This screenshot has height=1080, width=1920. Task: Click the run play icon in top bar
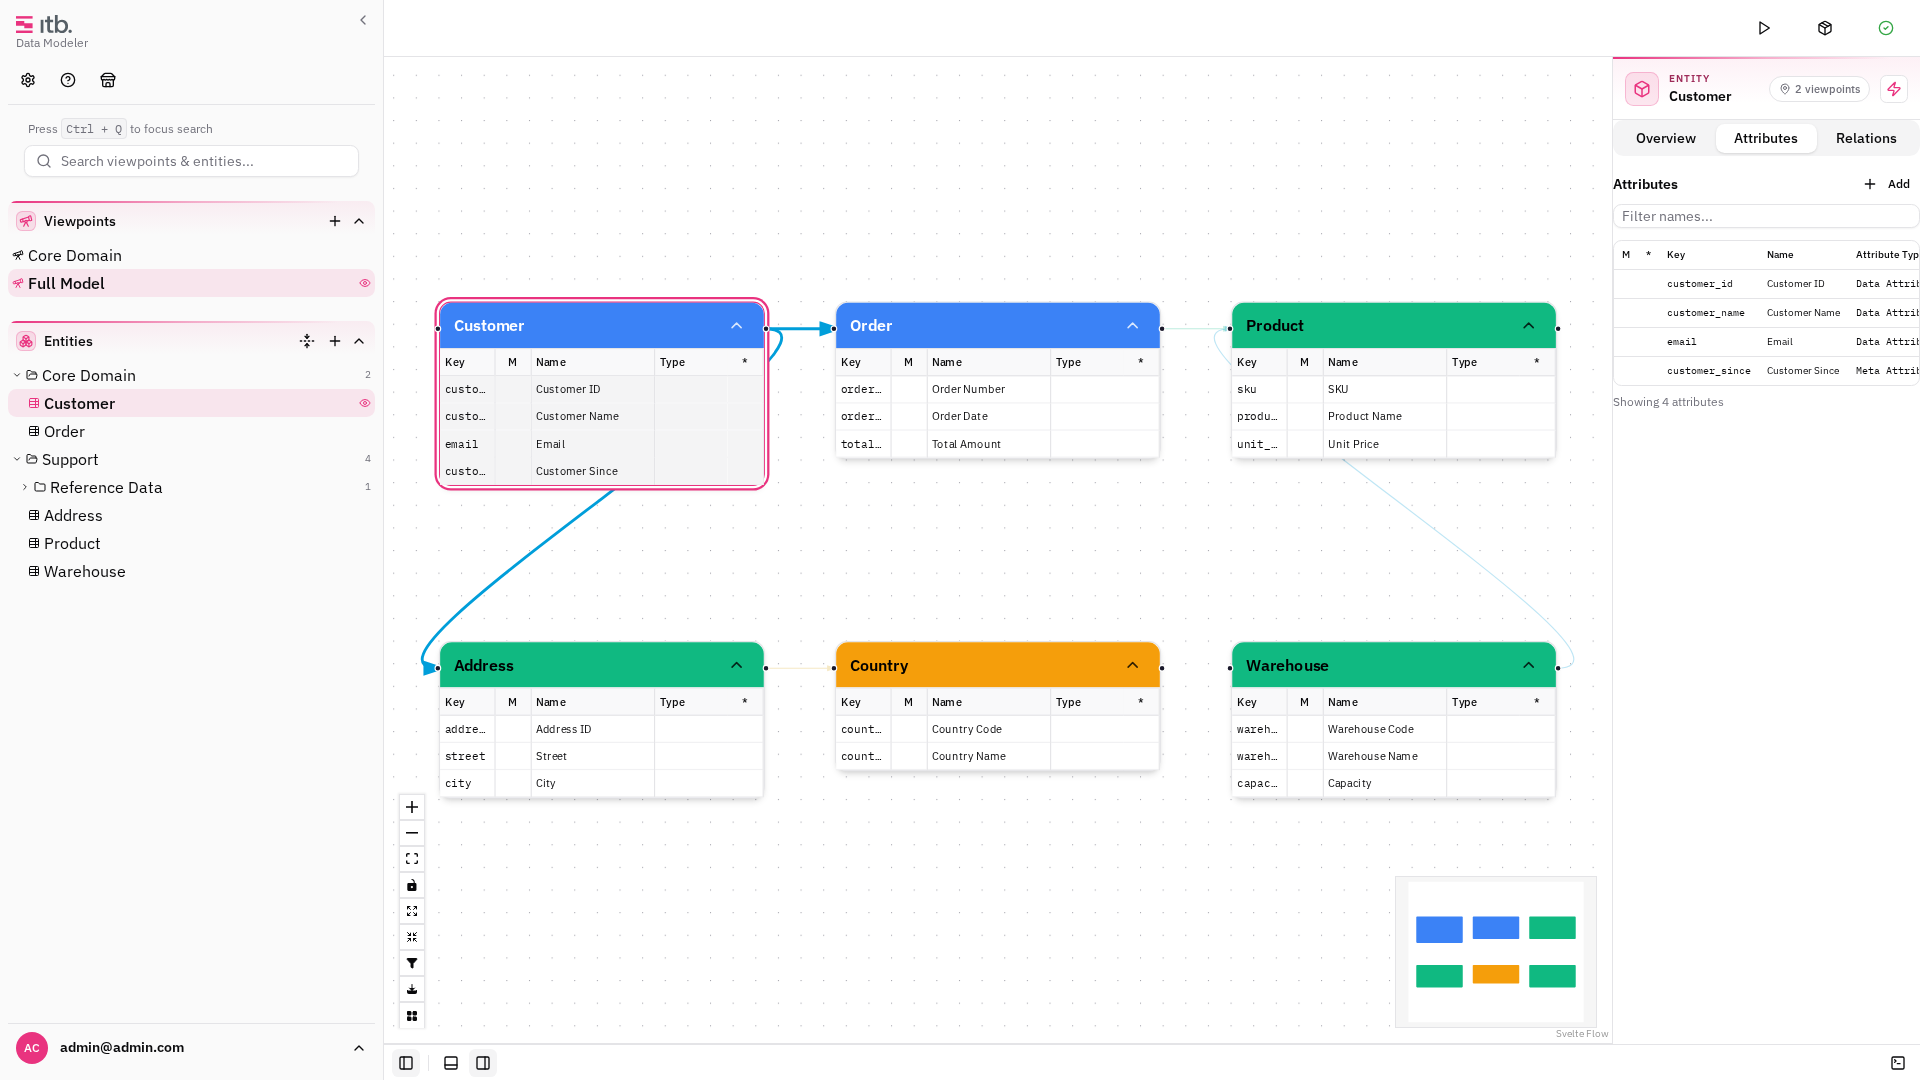click(x=1764, y=28)
